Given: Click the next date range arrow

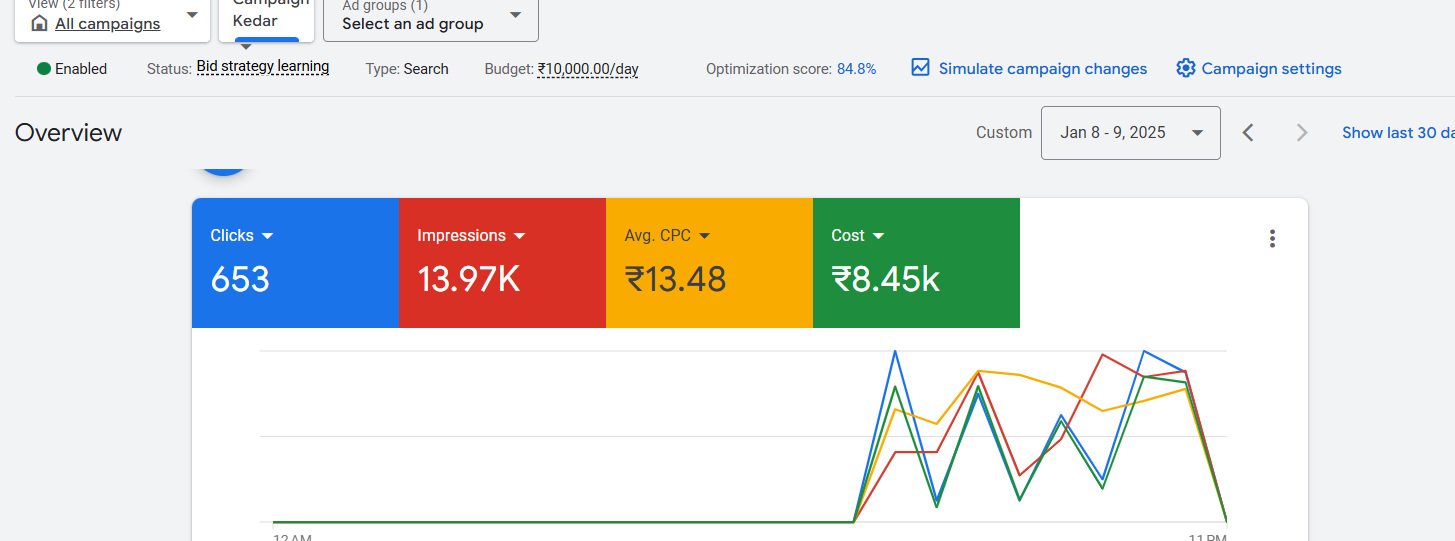Looking at the screenshot, I should [x=1301, y=133].
